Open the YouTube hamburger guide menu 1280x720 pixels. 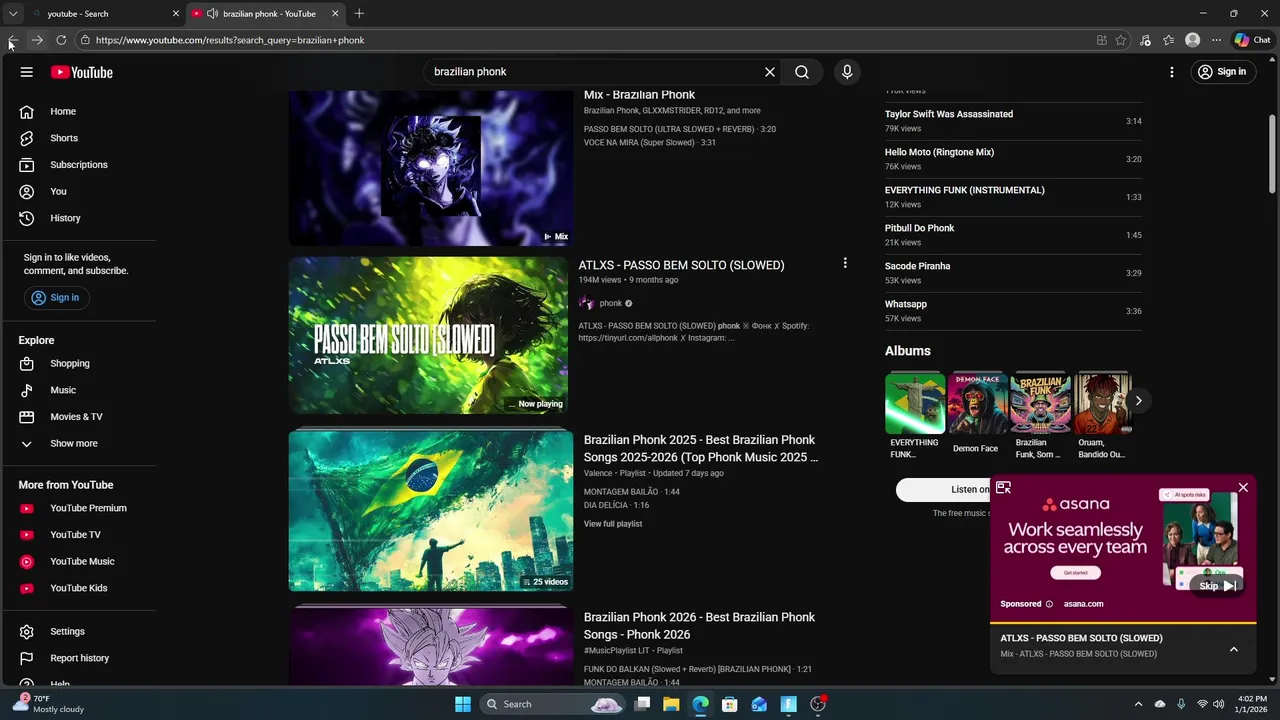tap(27, 72)
